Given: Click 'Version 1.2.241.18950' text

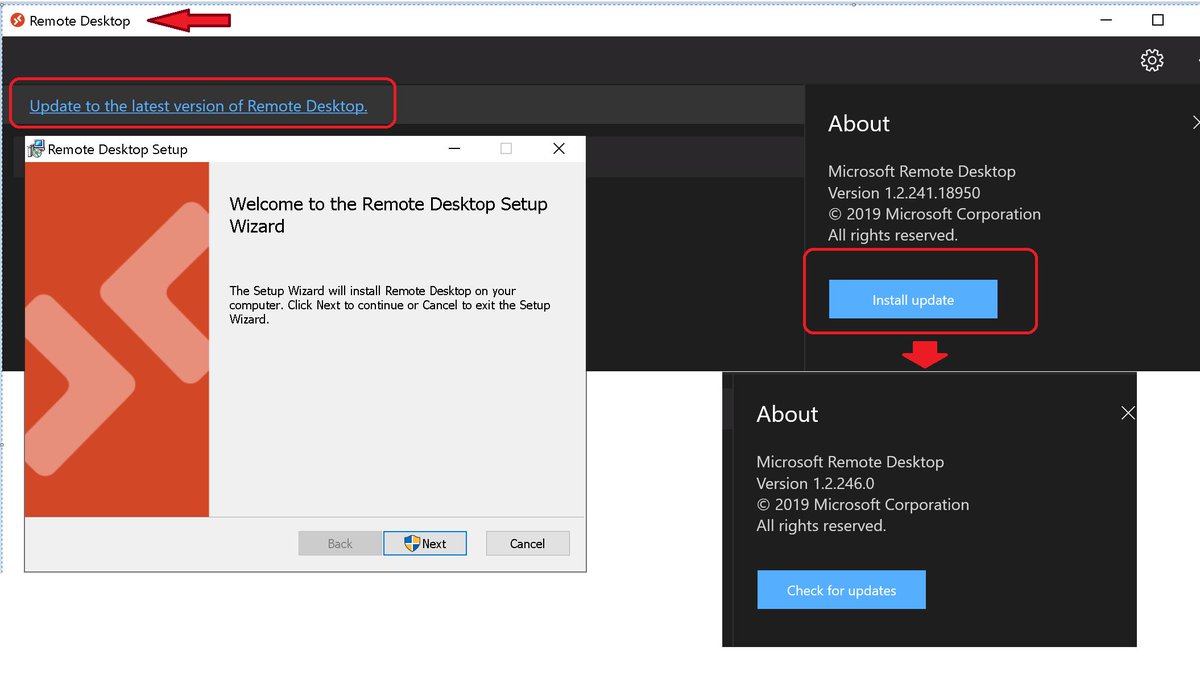Looking at the screenshot, I should (904, 193).
